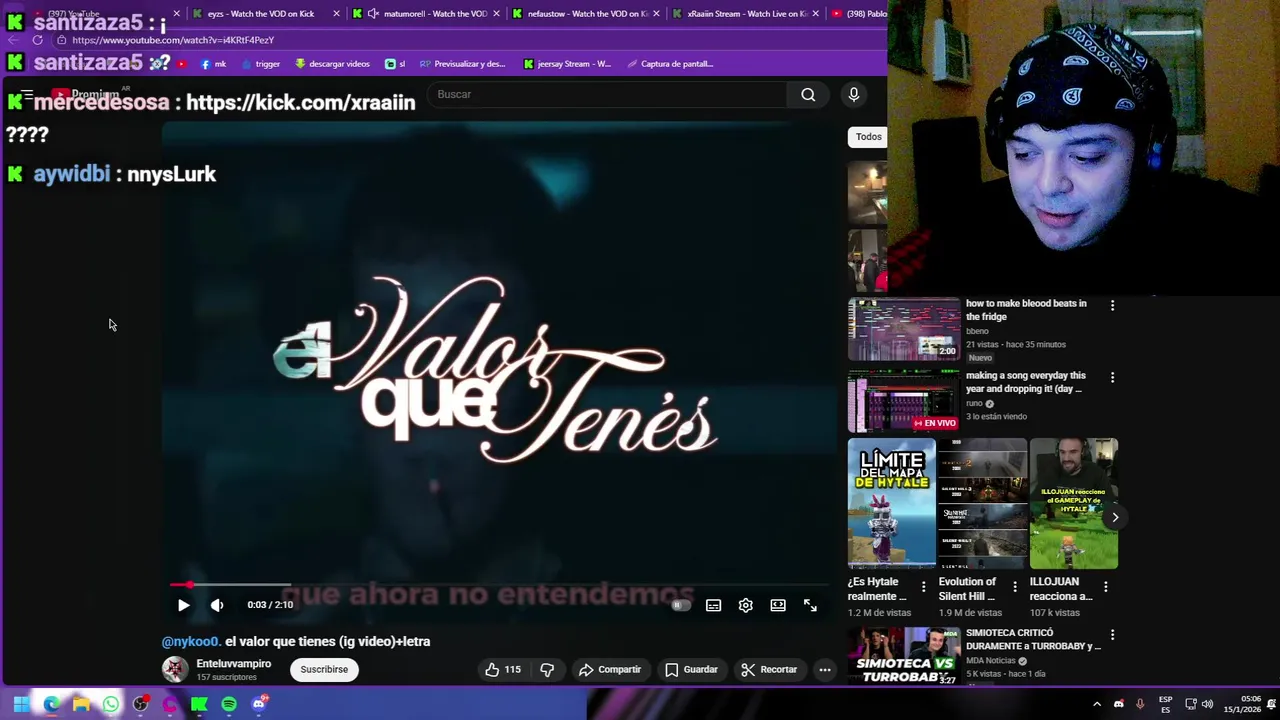Open the 'trigger' bookmark
Viewport: 1280px width, 720px height.
click(x=260, y=64)
